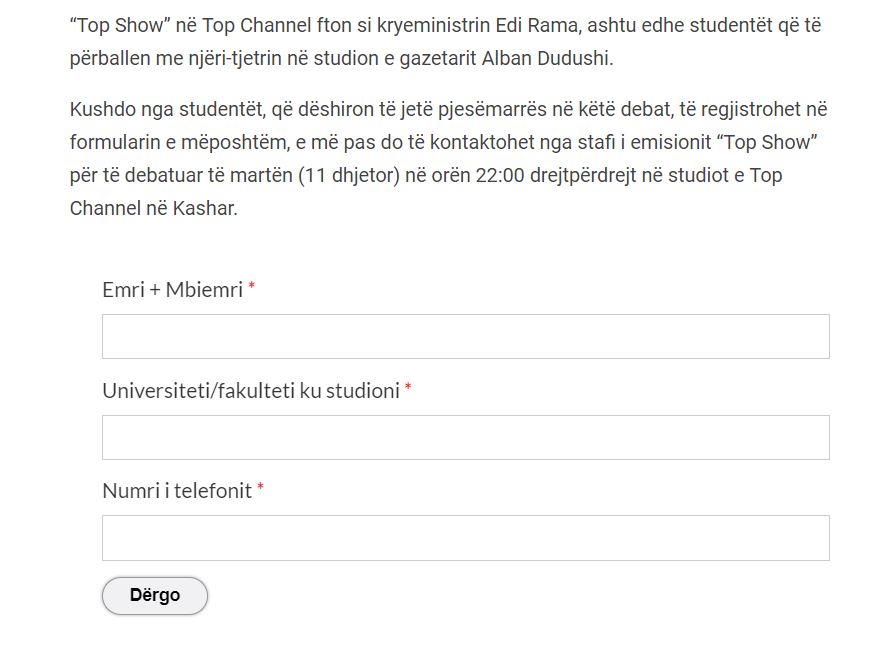Image resolution: width=889 pixels, height=669 pixels.
Task: Click the red asterisk beside Emri + Mbiemri
Action: pos(252,288)
